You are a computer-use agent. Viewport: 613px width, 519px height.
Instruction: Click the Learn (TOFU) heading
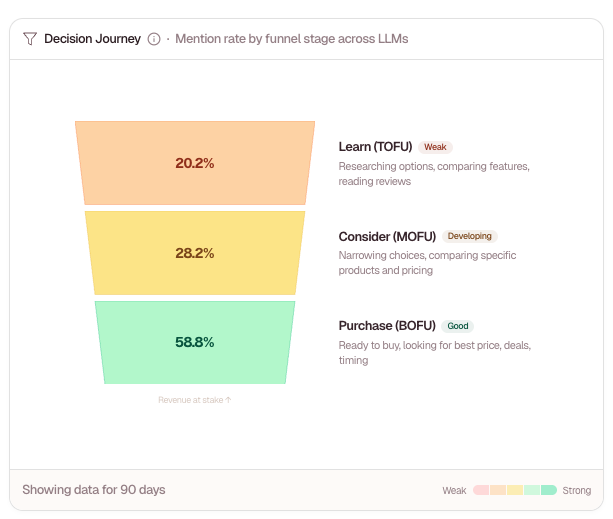[x=375, y=147]
